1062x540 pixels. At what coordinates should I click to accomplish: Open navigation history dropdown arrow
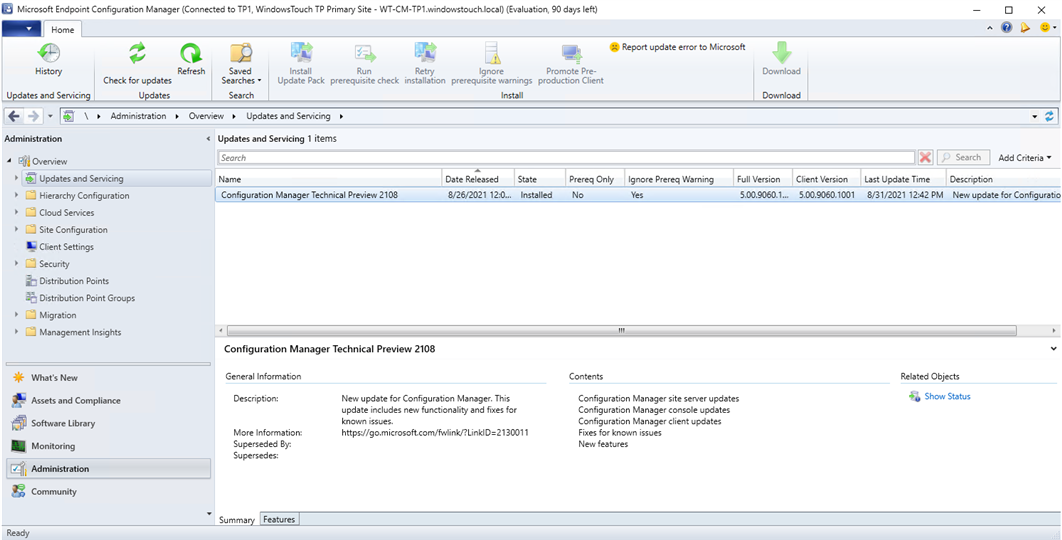(50, 117)
